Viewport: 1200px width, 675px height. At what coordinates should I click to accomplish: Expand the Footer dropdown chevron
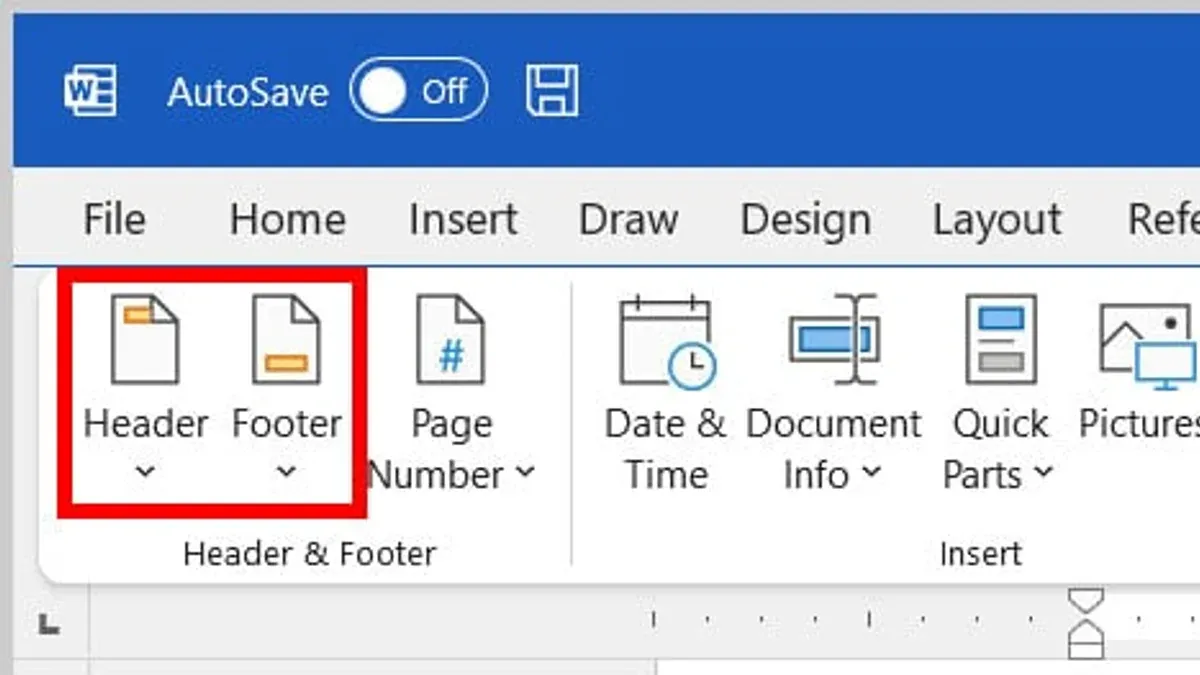click(286, 471)
